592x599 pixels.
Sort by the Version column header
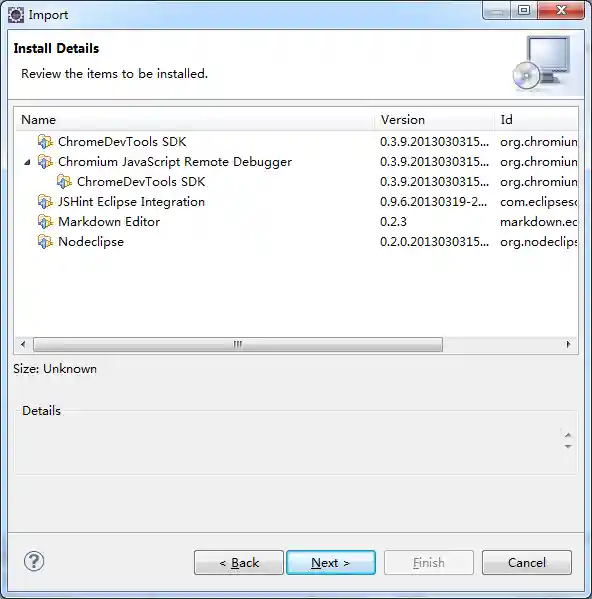click(434, 120)
